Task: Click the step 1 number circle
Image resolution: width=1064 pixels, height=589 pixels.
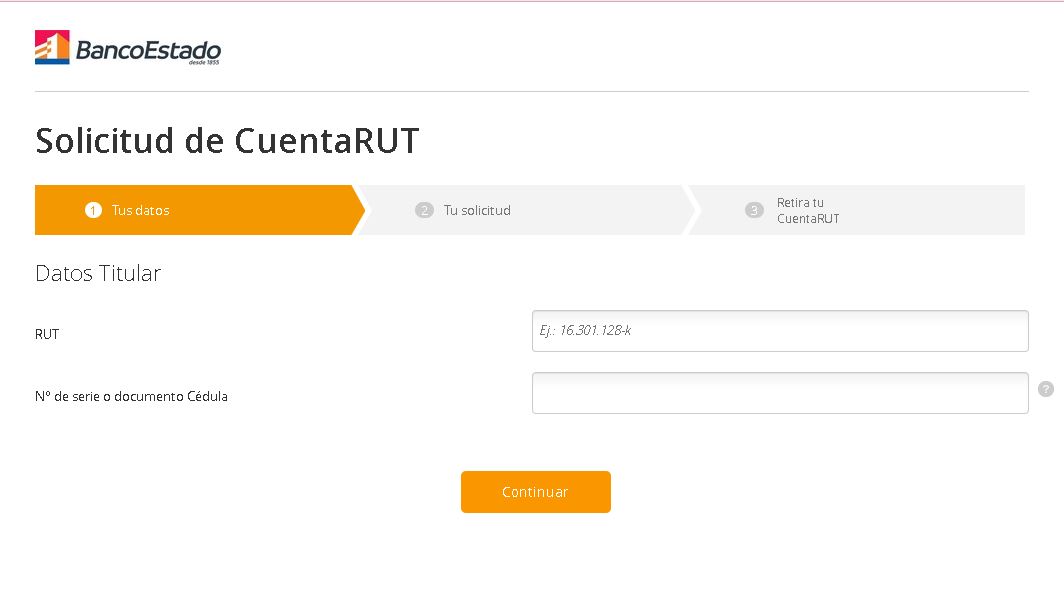Action: [93, 210]
